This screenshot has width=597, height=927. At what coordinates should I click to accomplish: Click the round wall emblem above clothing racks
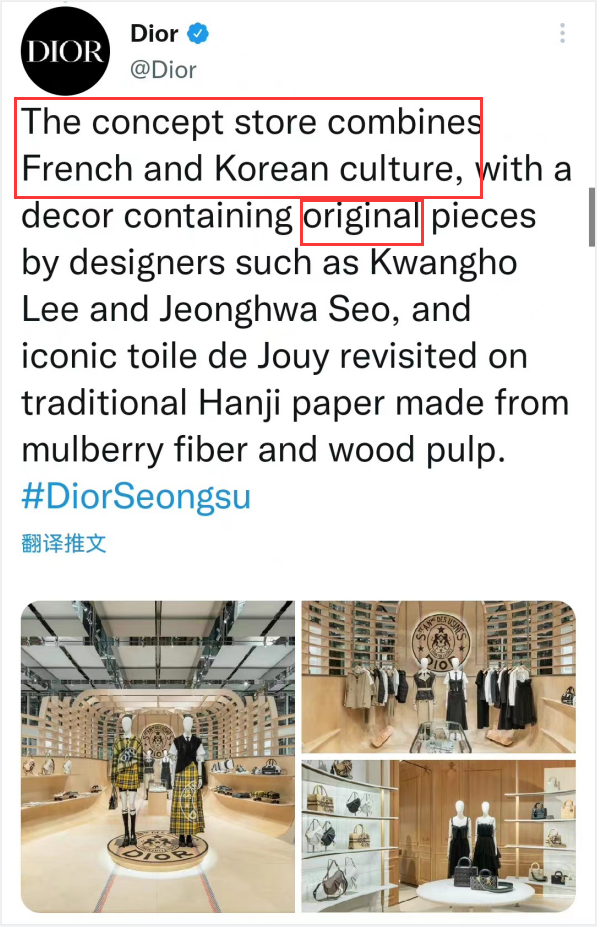pyautogui.click(x=440, y=642)
